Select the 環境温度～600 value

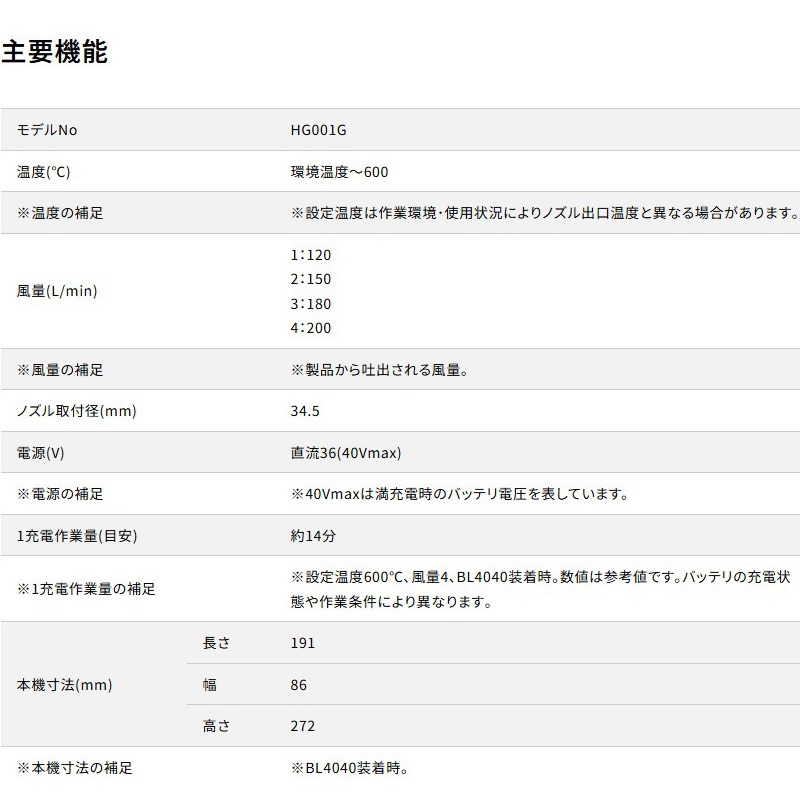pos(339,172)
